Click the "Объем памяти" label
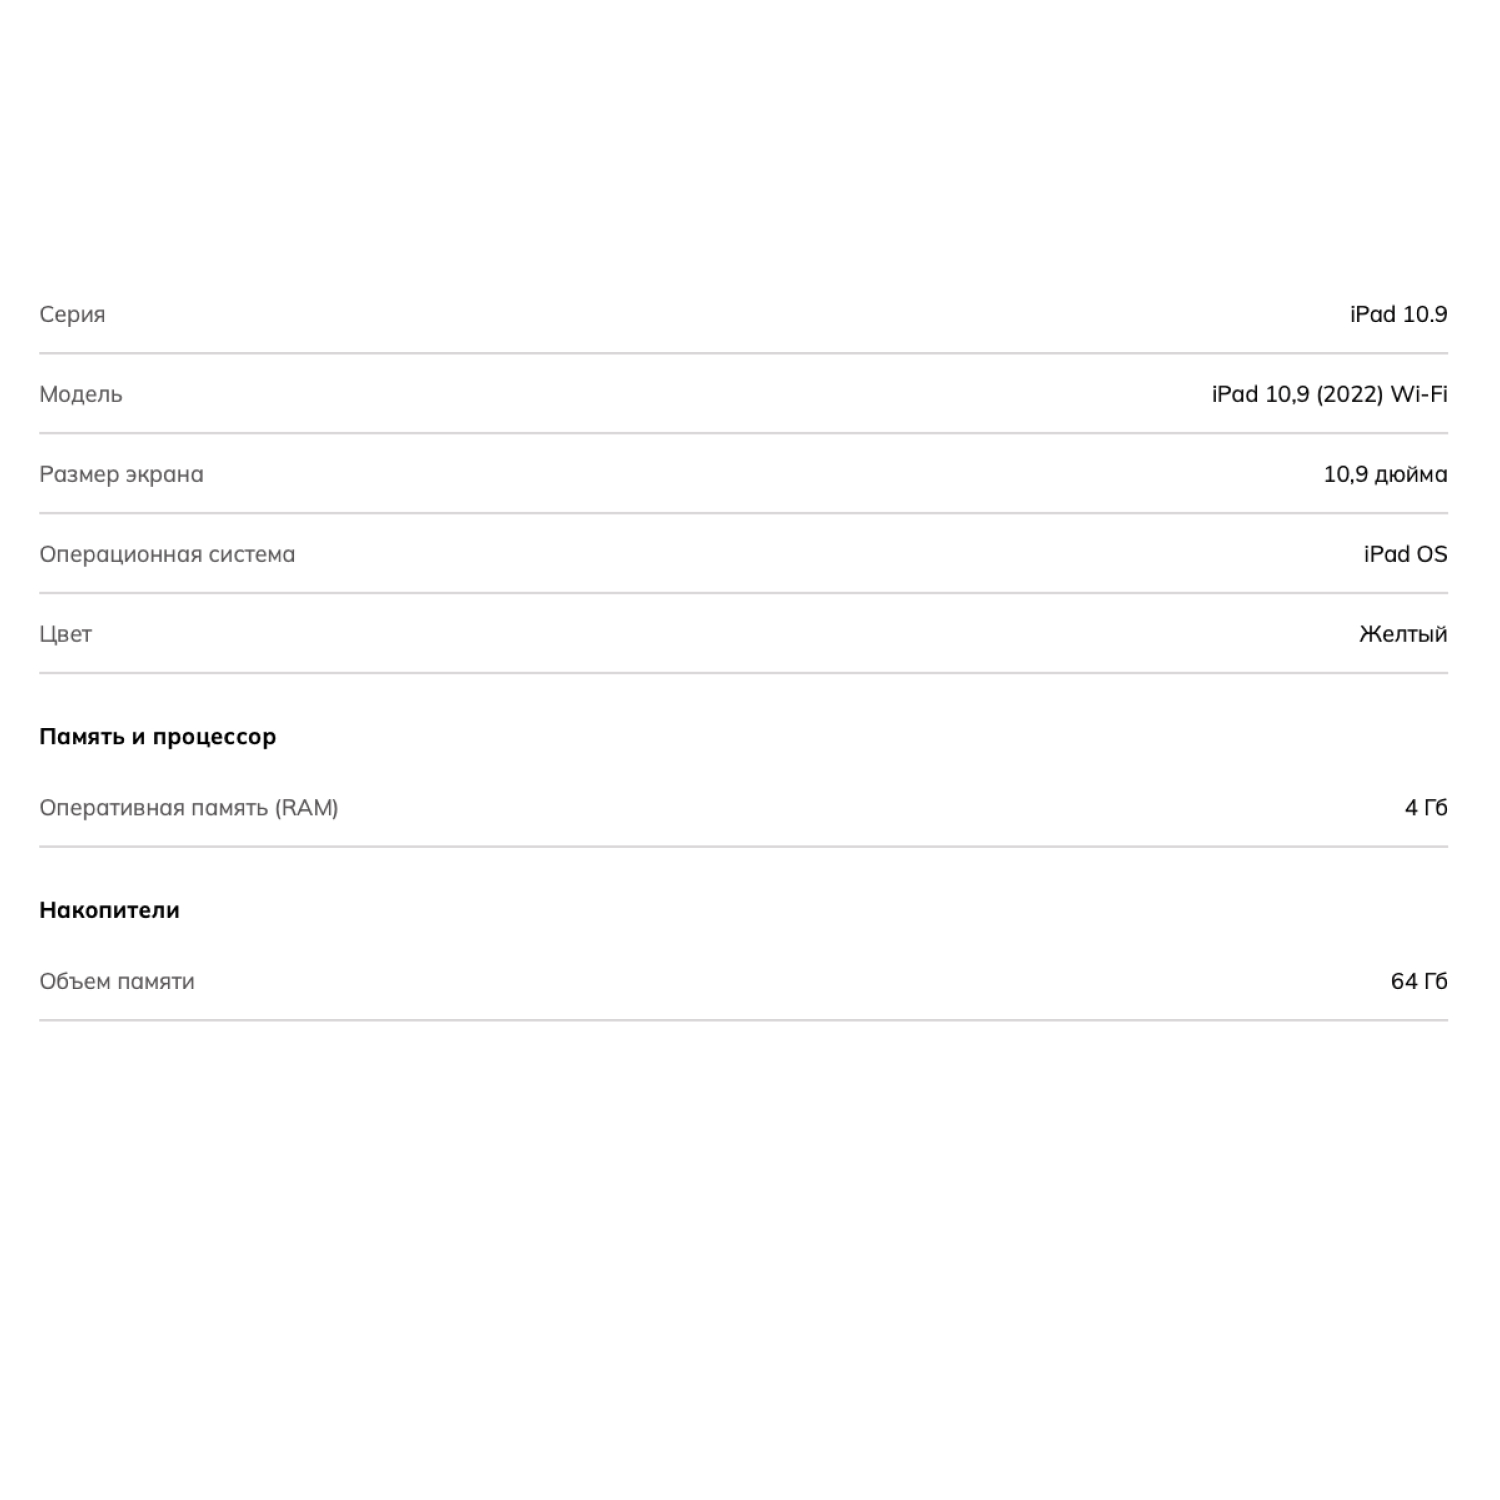1500x1500 pixels. [x=117, y=982]
